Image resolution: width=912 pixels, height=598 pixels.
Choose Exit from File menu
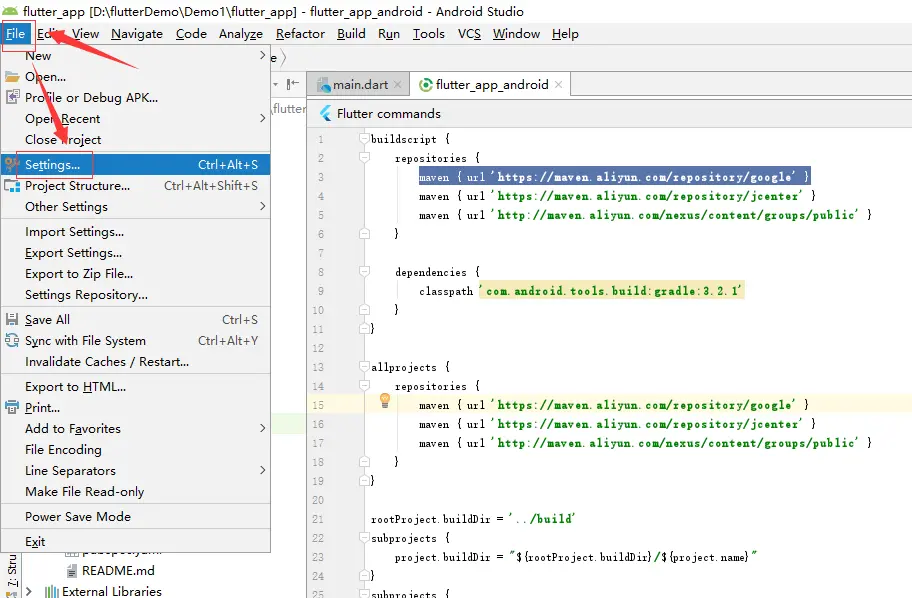(x=136, y=542)
